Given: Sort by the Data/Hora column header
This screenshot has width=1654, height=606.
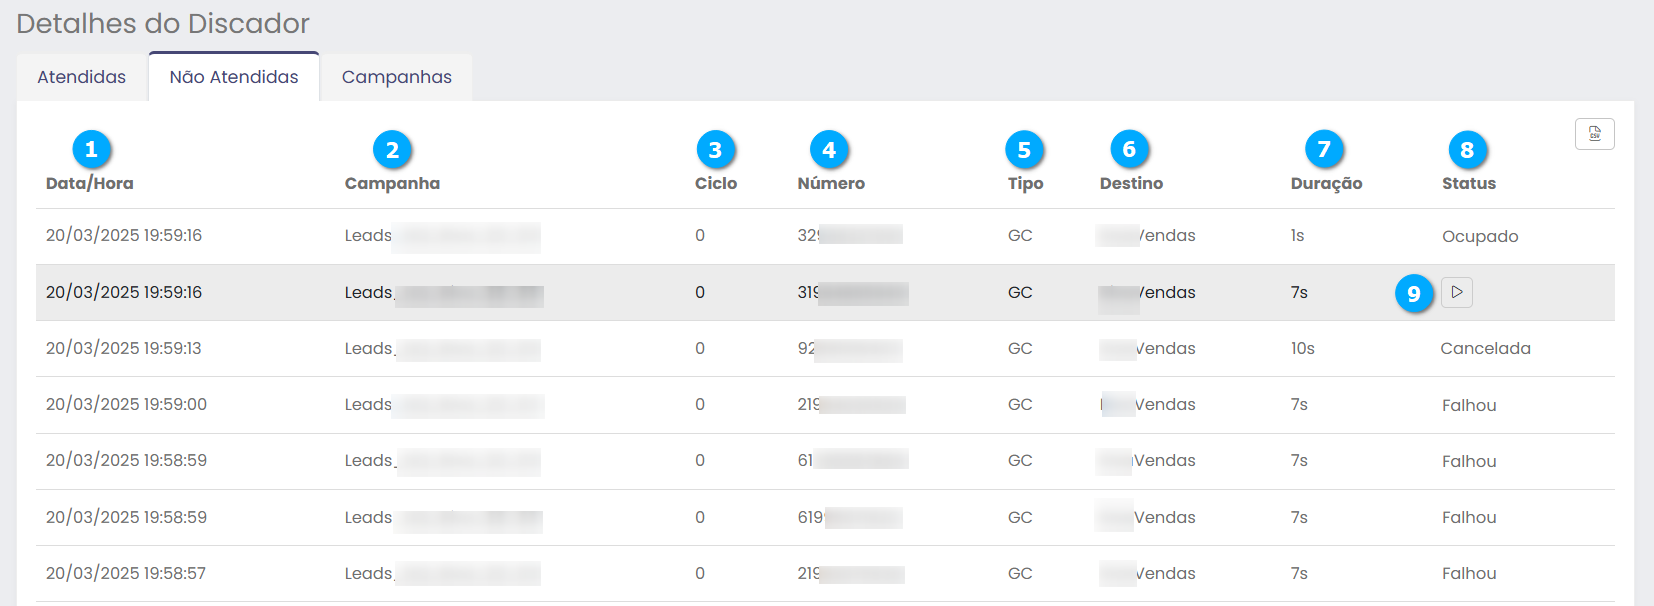Looking at the screenshot, I should (x=90, y=183).
